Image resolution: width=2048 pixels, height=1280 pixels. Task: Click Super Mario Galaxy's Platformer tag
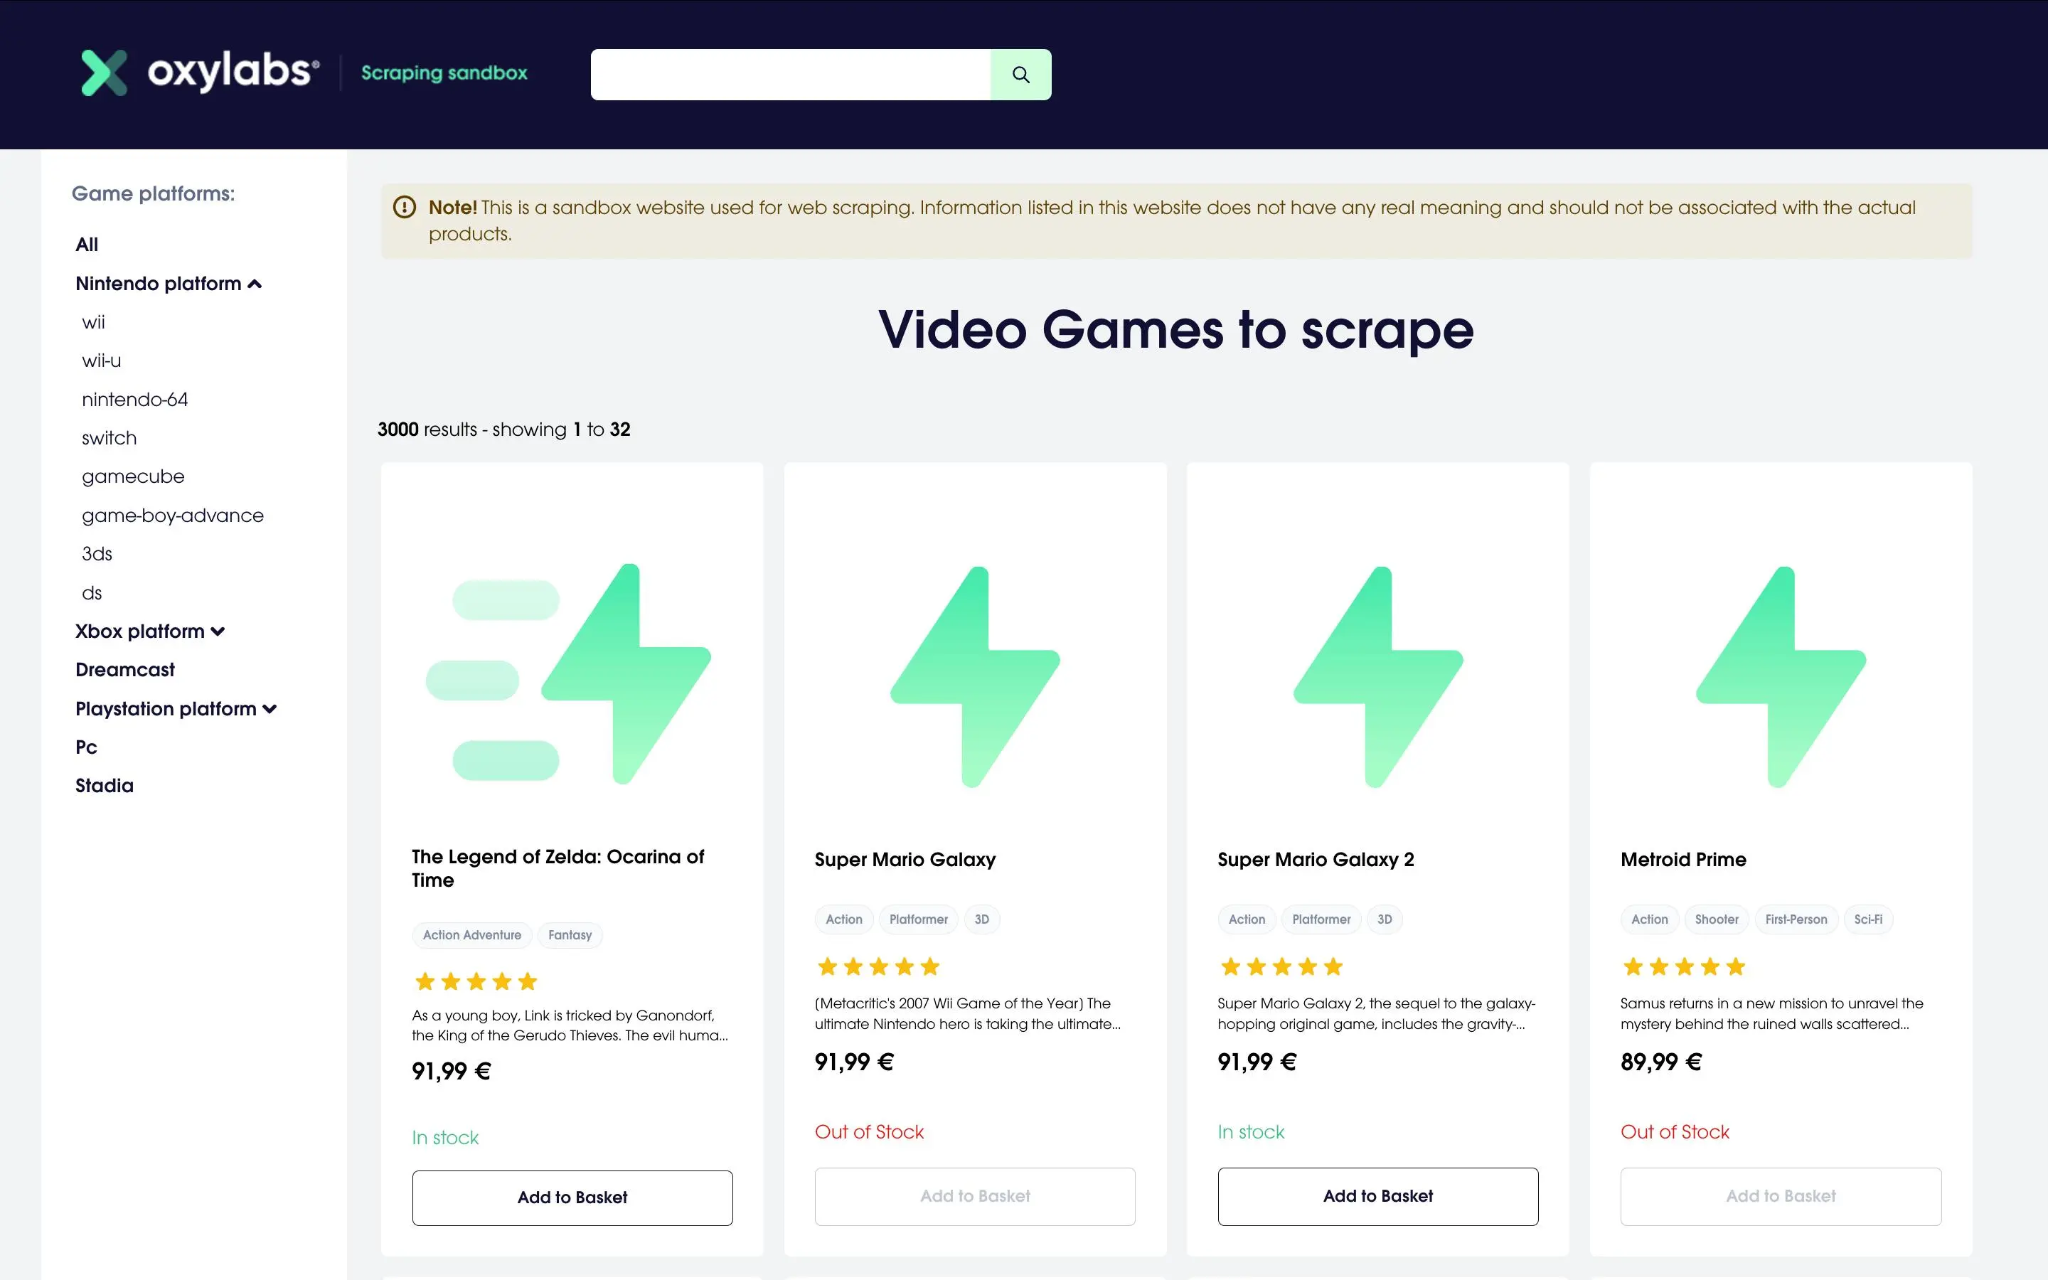coord(919,919)
